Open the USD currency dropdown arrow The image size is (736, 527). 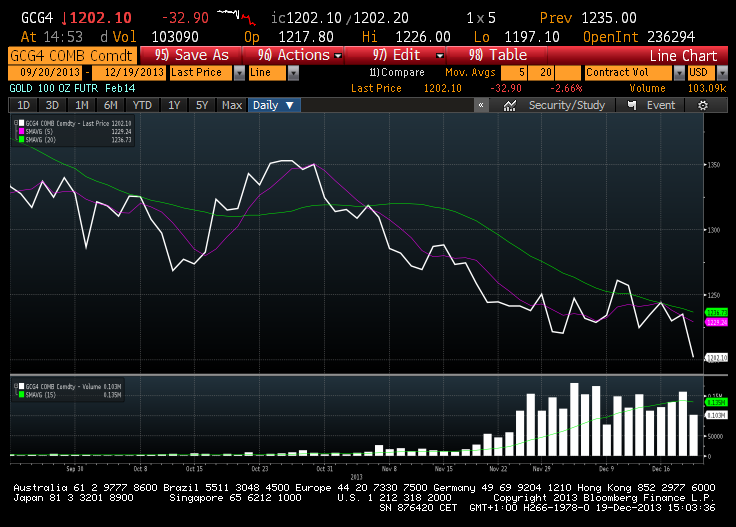[722, 73]
